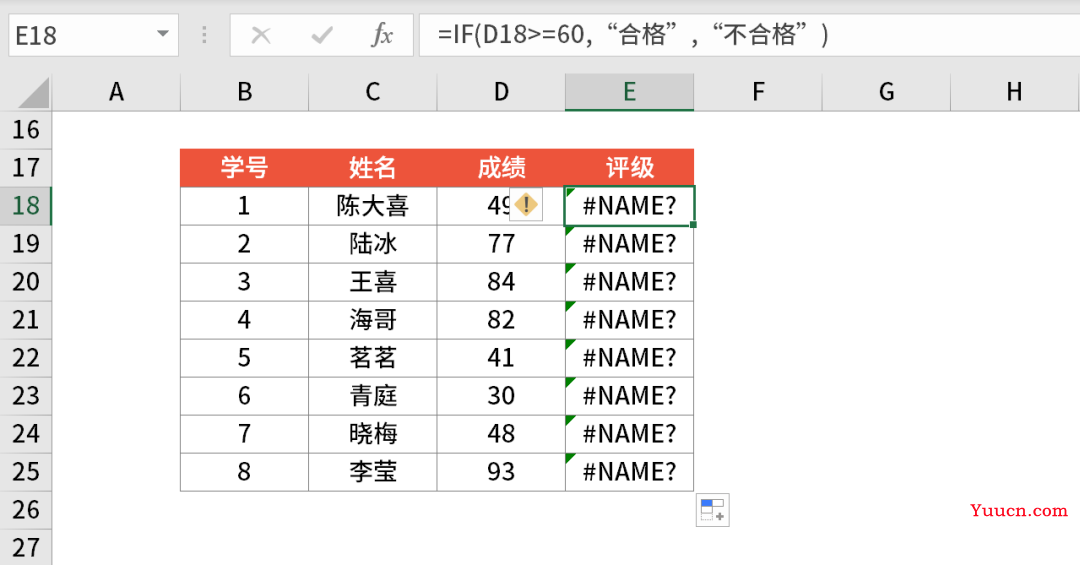Select the cell containing 青庭
Screen dimensions: 1080x565
[x=373, y=396]
